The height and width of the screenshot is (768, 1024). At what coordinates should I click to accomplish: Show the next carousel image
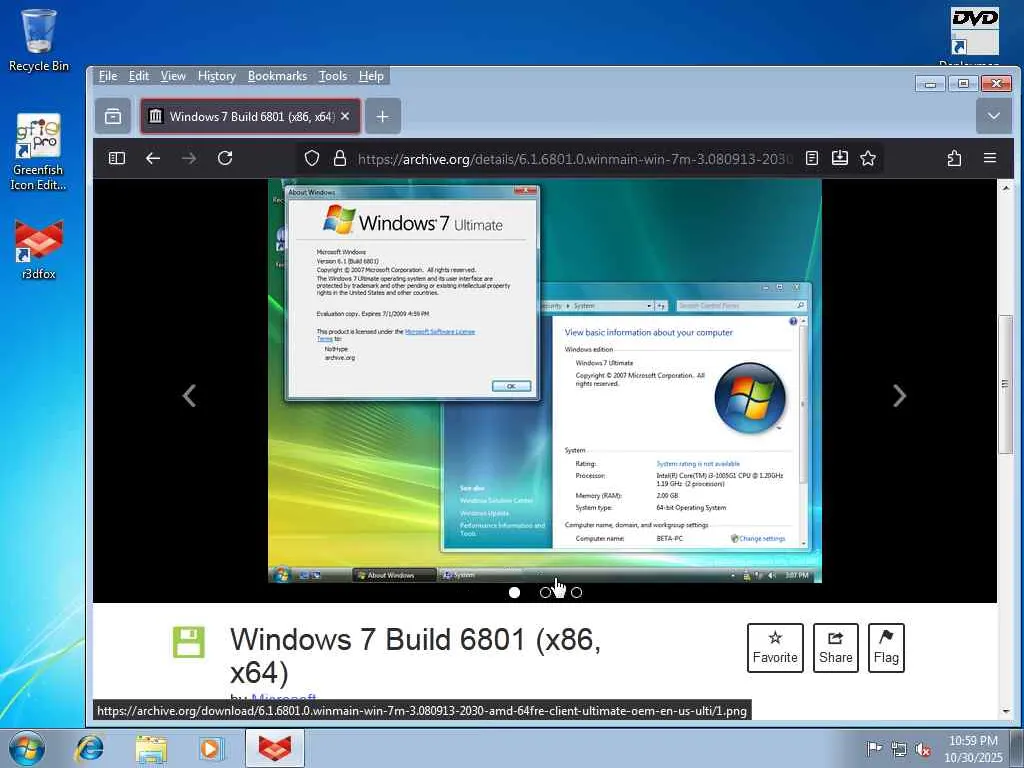899,396
